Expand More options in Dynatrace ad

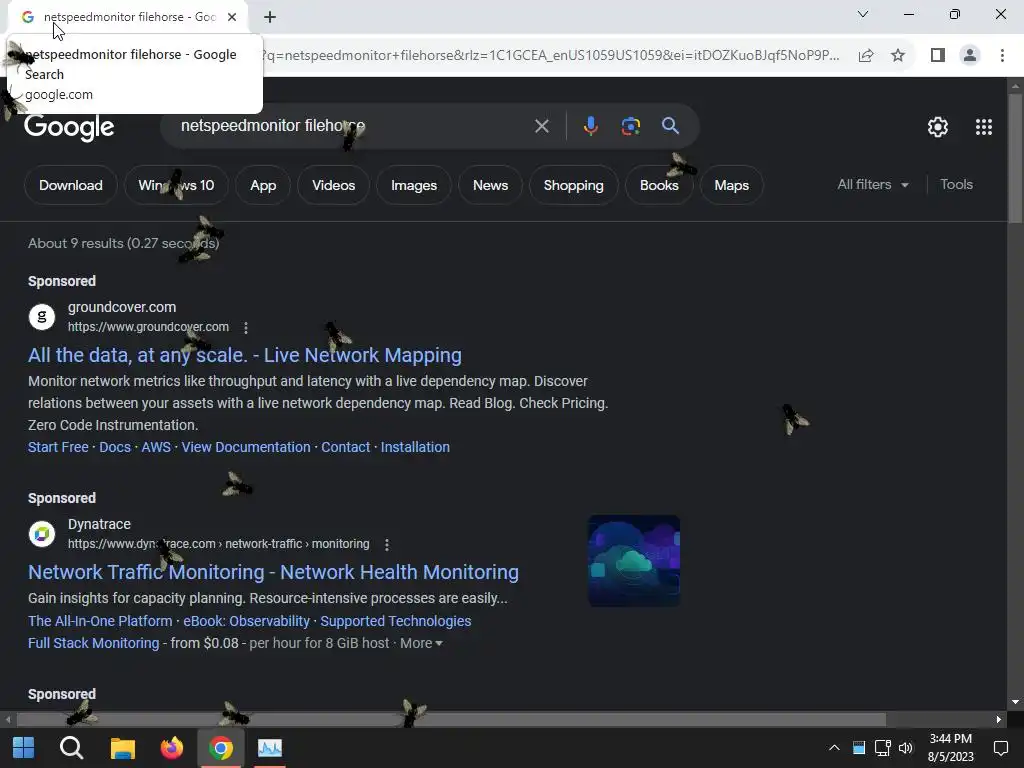421,643
